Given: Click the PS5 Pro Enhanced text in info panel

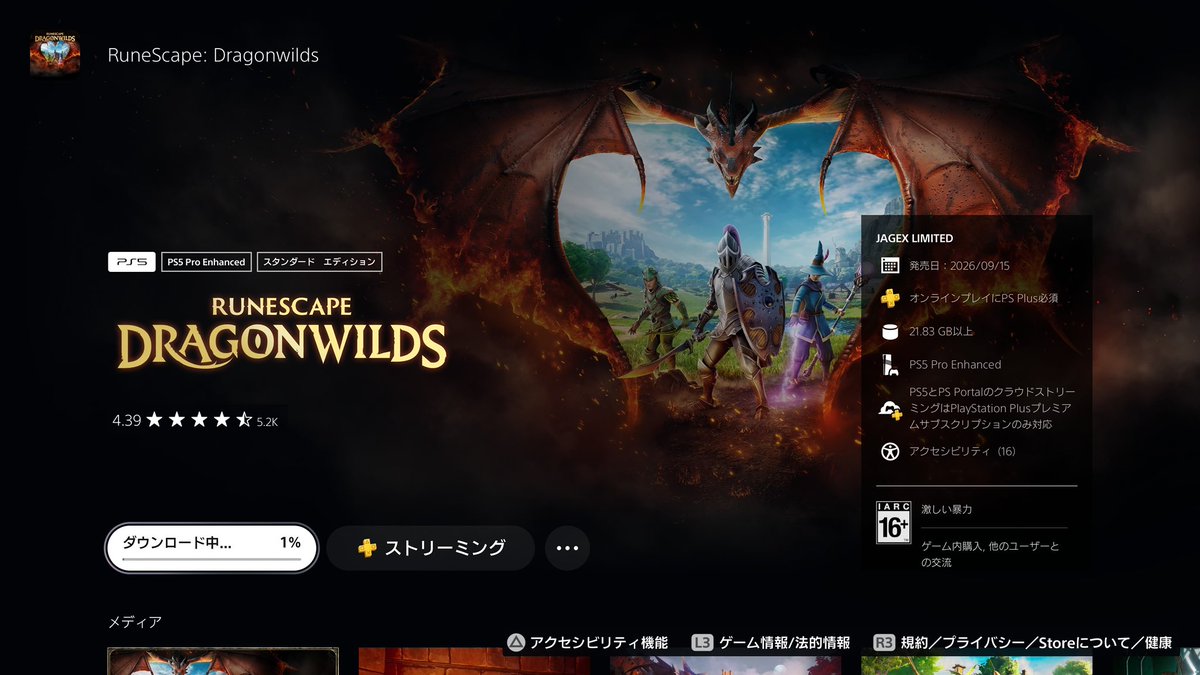Looking at the screenshot, I should [x=955, y=364].
